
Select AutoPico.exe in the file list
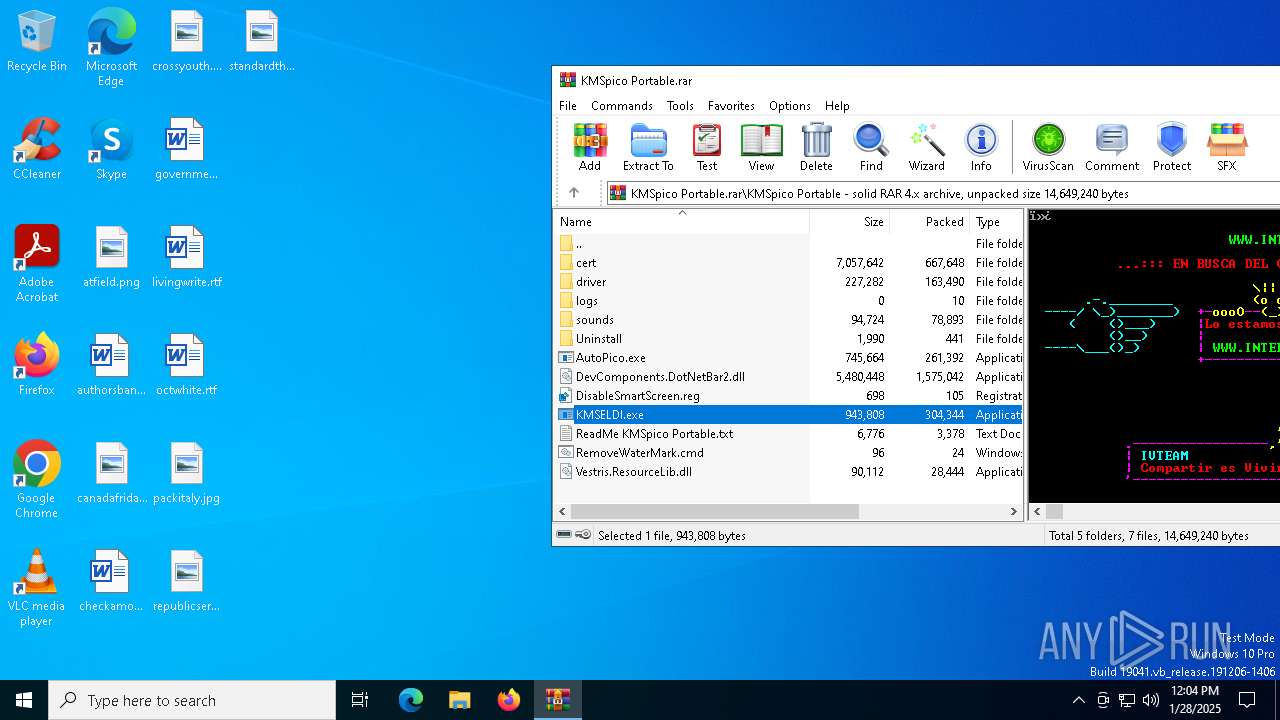click(788, 357)
